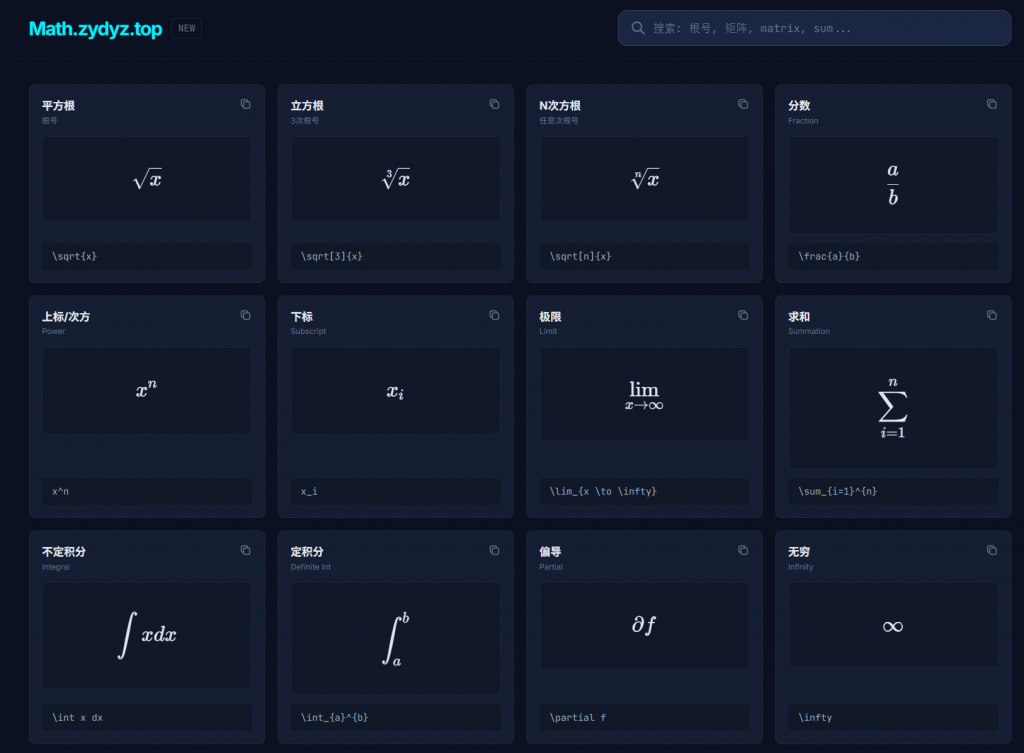This screenshot has width=1024, height=753.
Task: Select the \frac{a}{b} LaTeX code box
Action: pyautogui.click(x=892, y=256)
